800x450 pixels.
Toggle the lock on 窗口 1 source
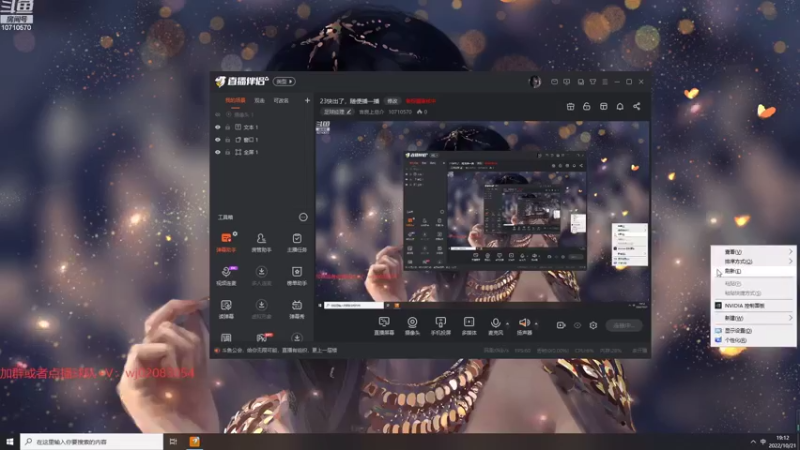[x=228, y=140]
